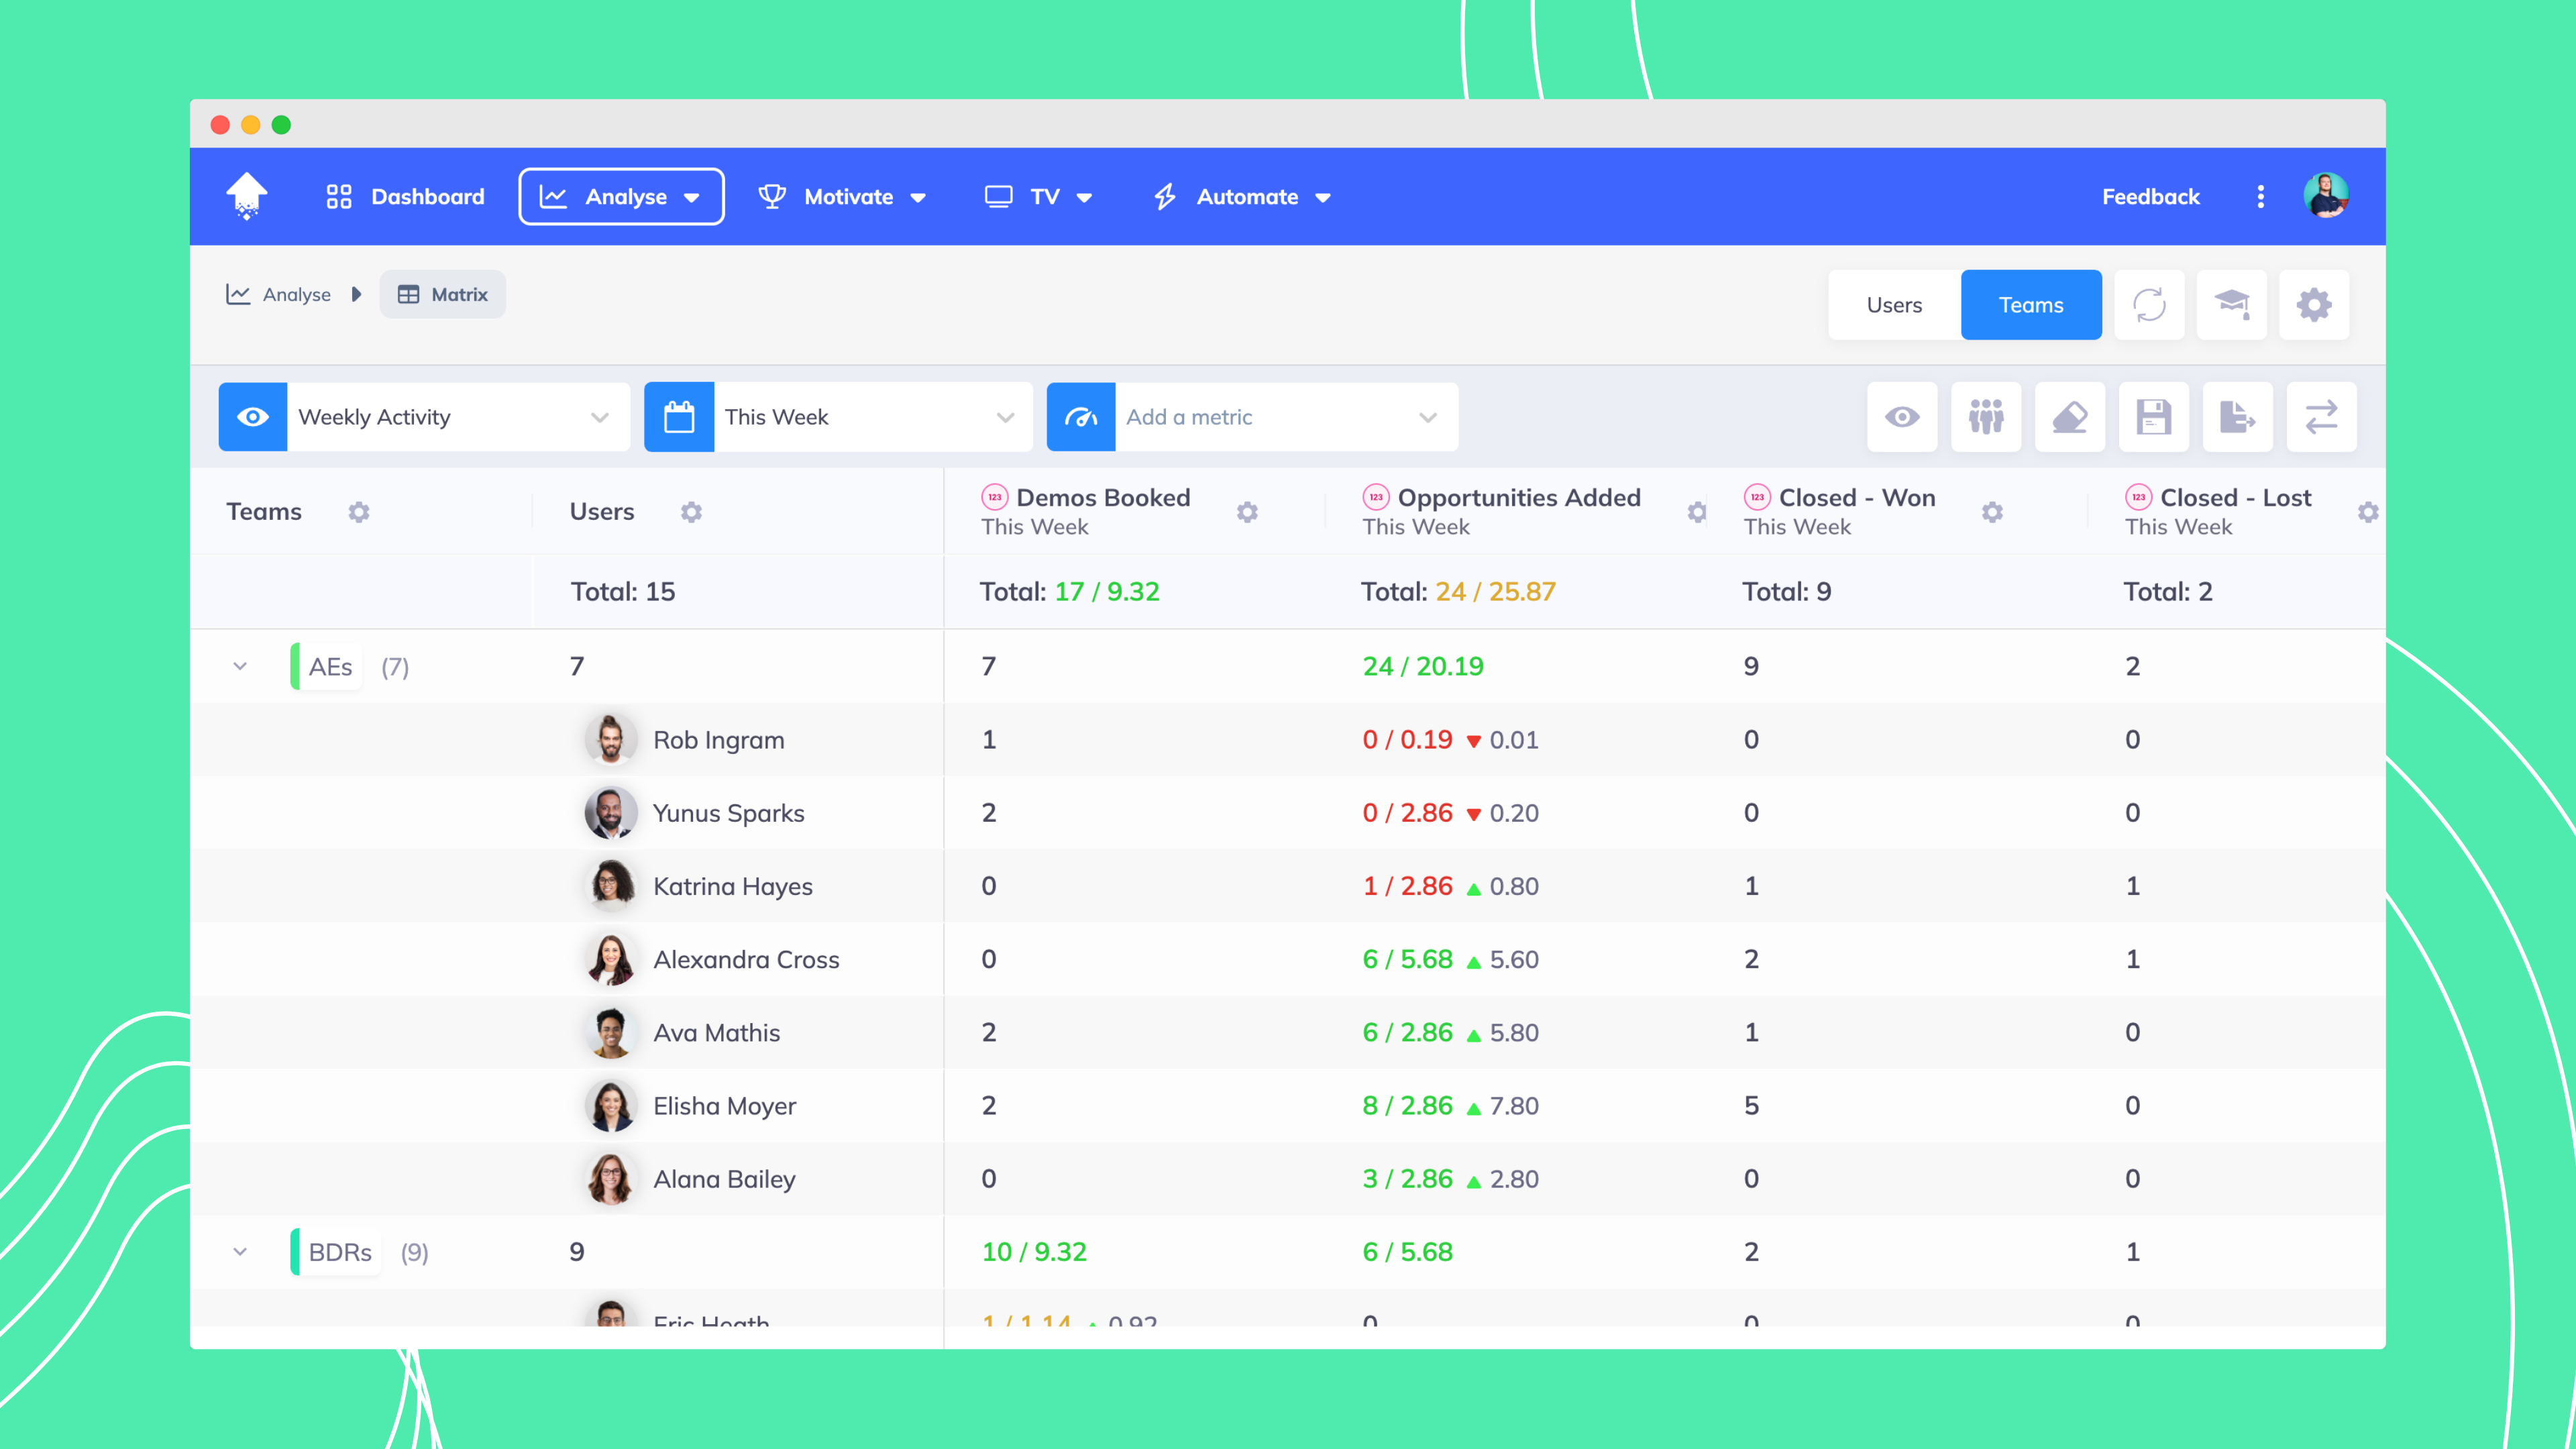The height and width of the screenshot is (1449, 2576).
Task: Select the eye preview icon in the toolbar
Action: tap(1902, 417)
